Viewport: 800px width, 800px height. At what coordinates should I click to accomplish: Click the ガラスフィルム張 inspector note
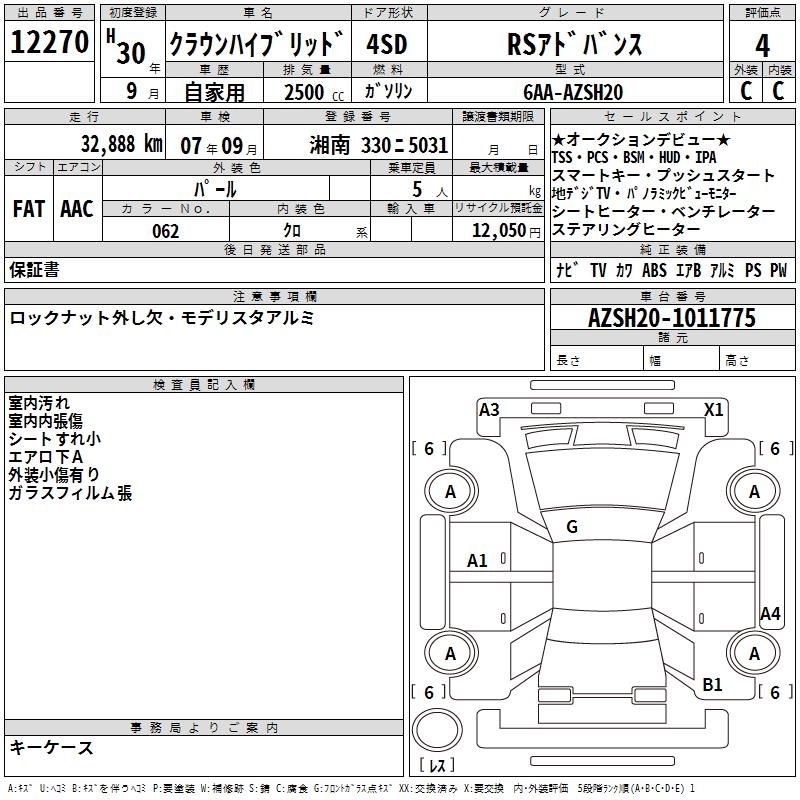pyautogui.click(x=70, y=493)
